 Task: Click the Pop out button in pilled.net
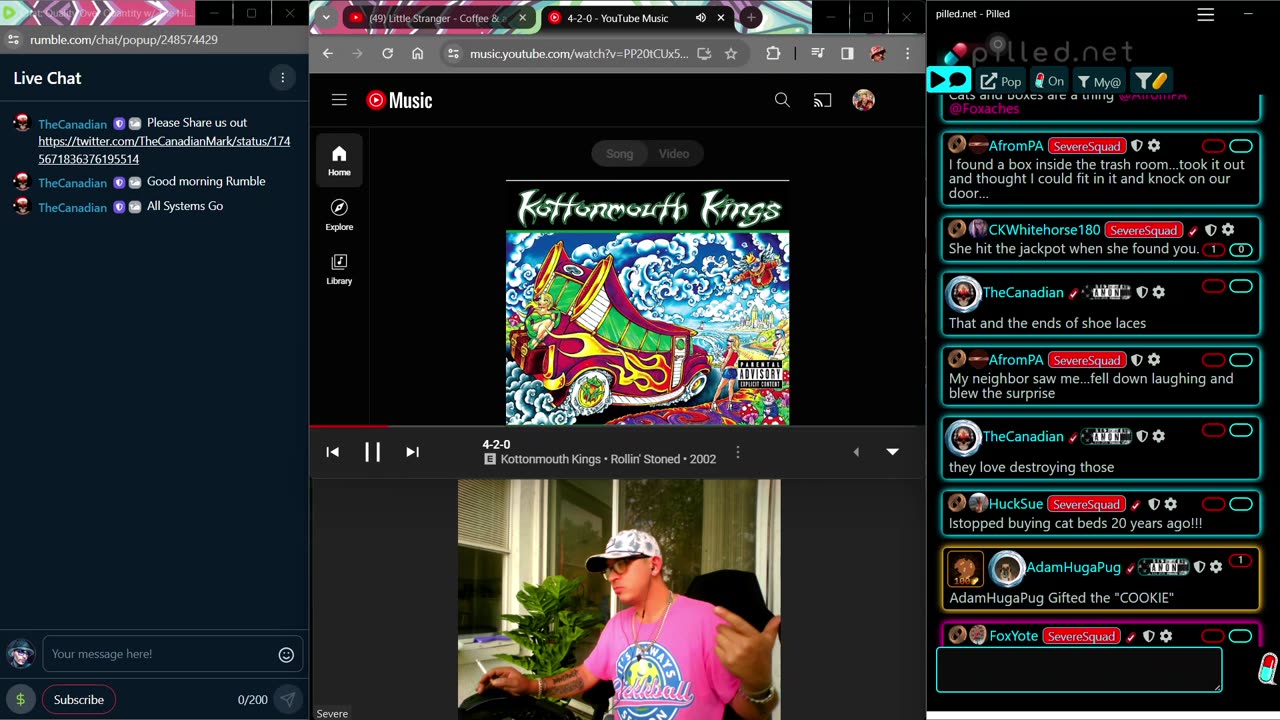[x=1001, y=81]
